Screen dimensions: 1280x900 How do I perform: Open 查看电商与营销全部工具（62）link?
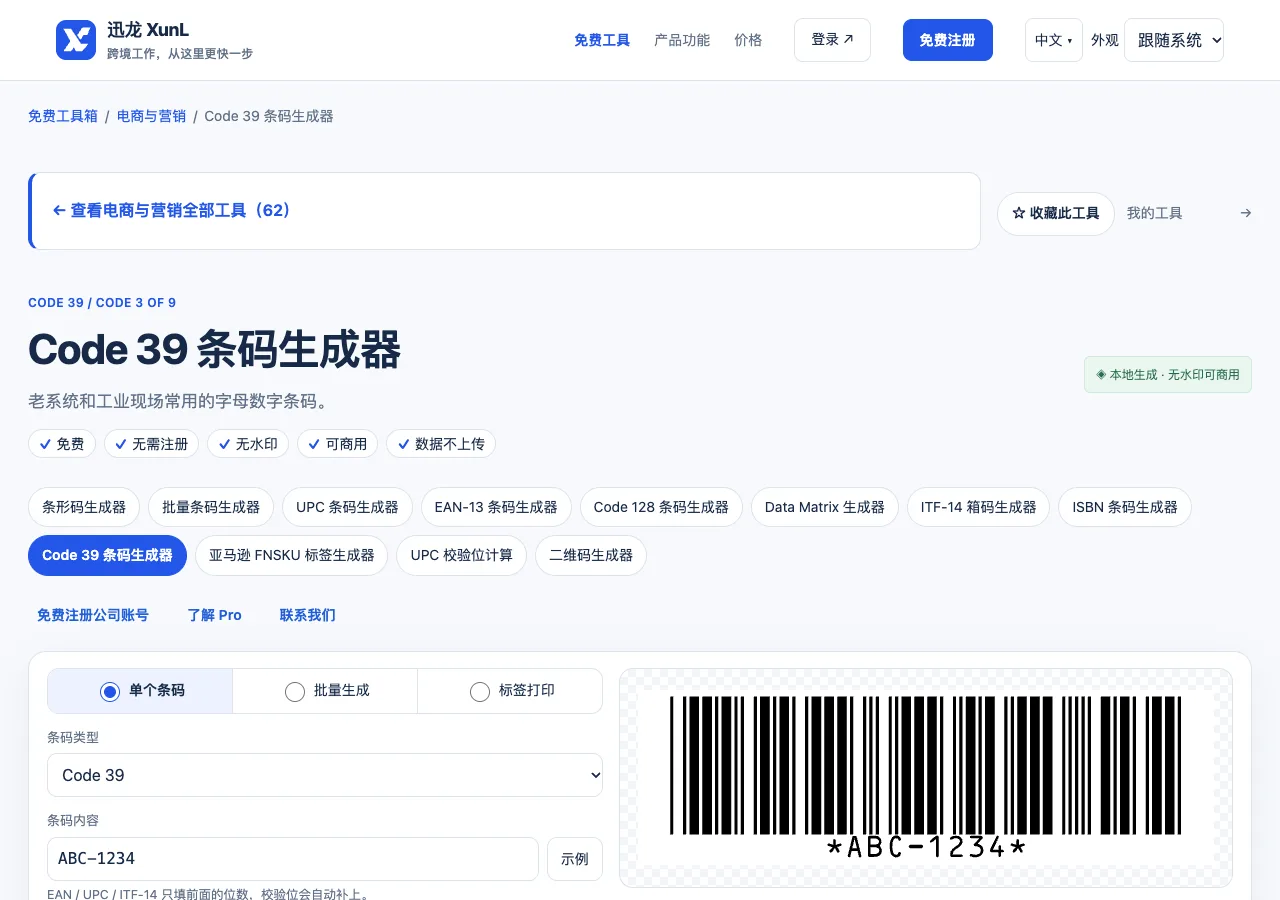point(171,211)
